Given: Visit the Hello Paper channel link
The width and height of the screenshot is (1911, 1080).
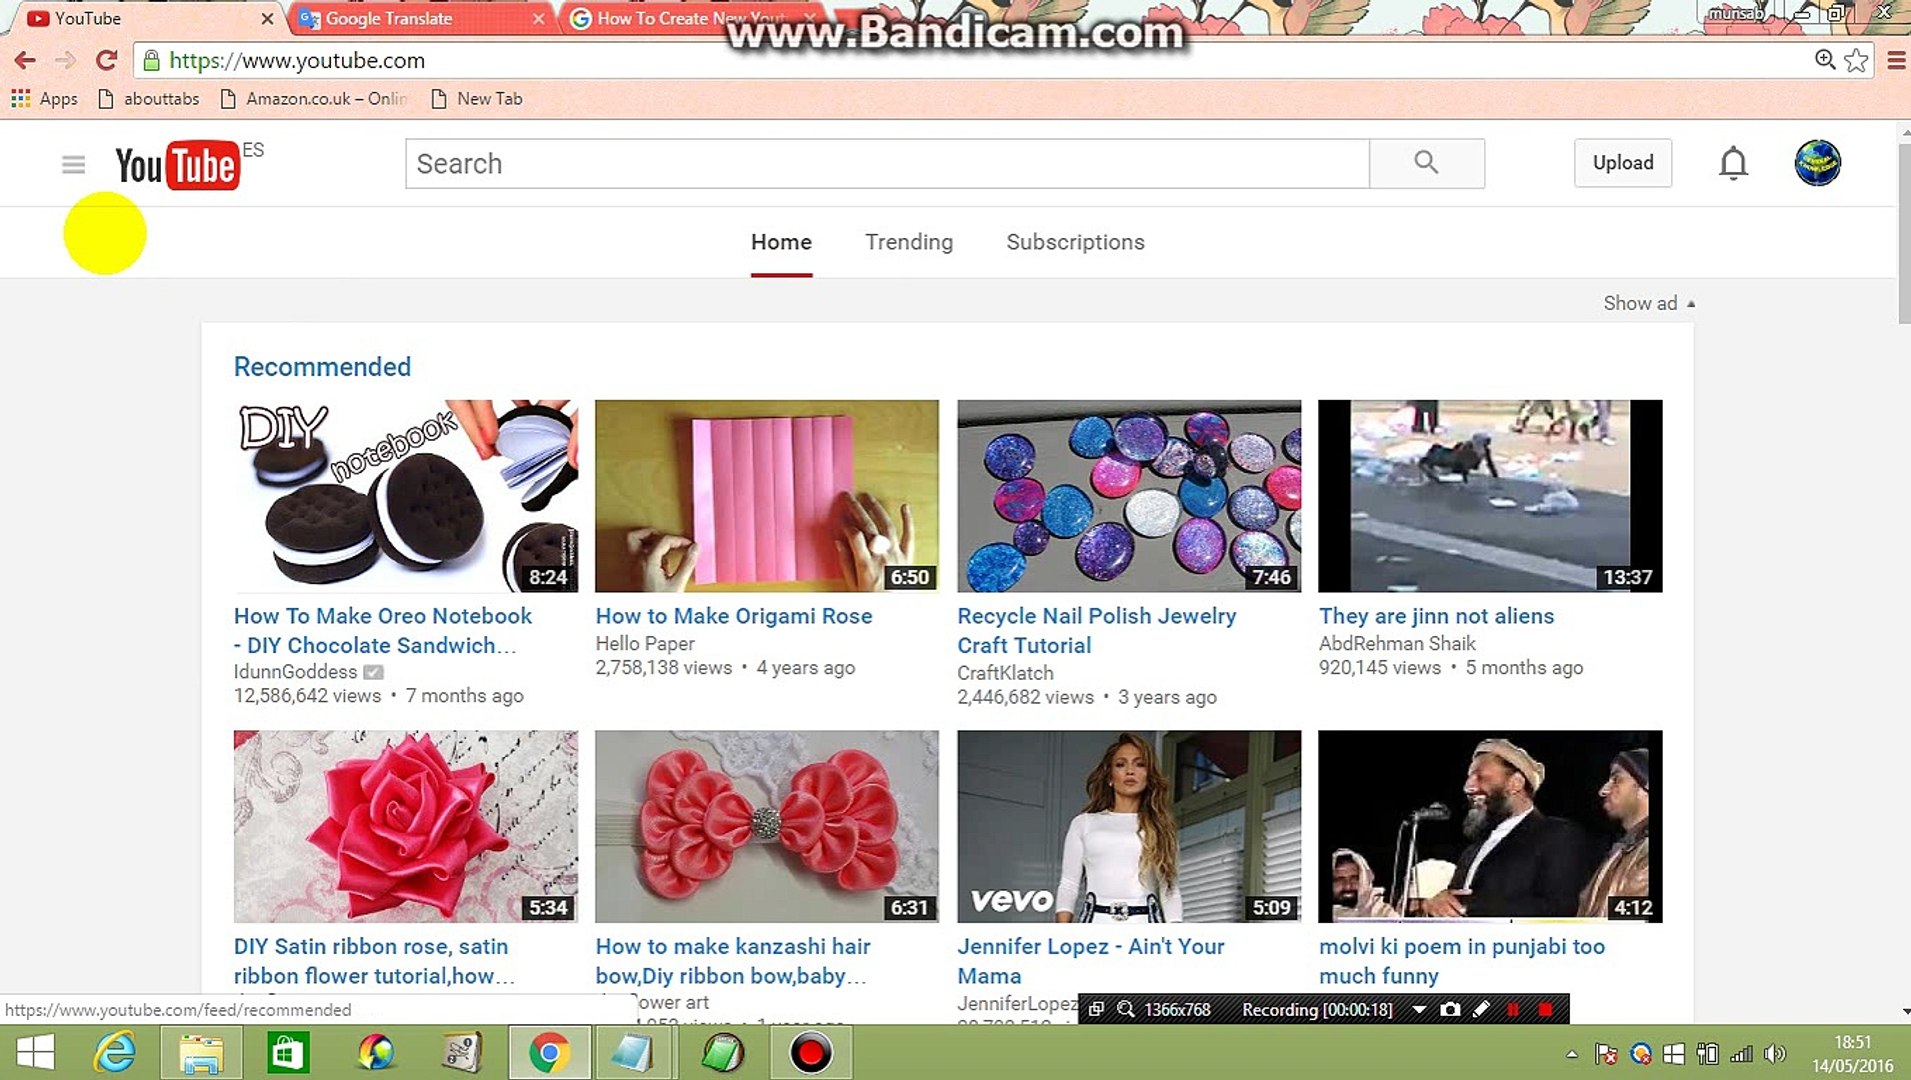Looking at the screenshot, I should point(645,644).
